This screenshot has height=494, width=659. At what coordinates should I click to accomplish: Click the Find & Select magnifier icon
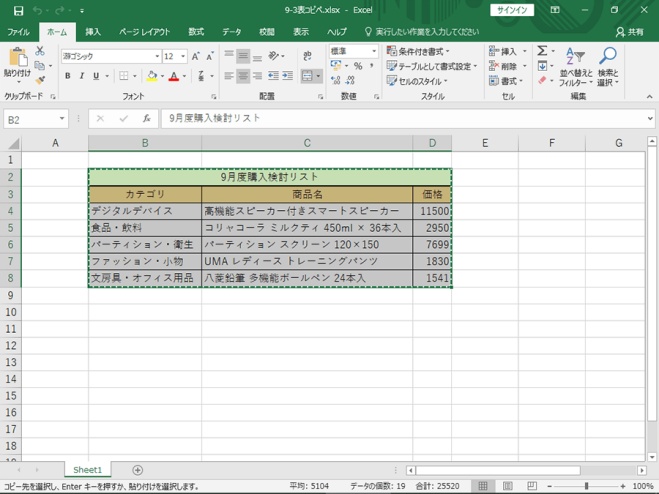tap(607, 57)
